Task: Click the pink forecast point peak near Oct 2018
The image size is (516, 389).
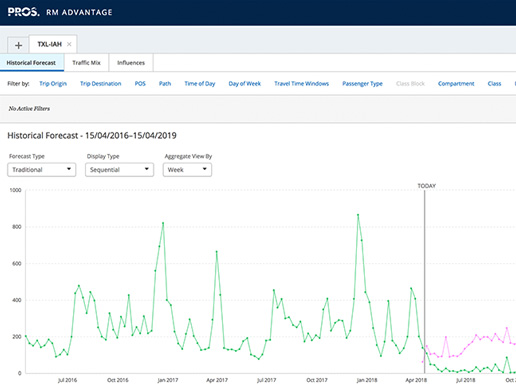Action: pyautogui.click(x=507, y=328)
